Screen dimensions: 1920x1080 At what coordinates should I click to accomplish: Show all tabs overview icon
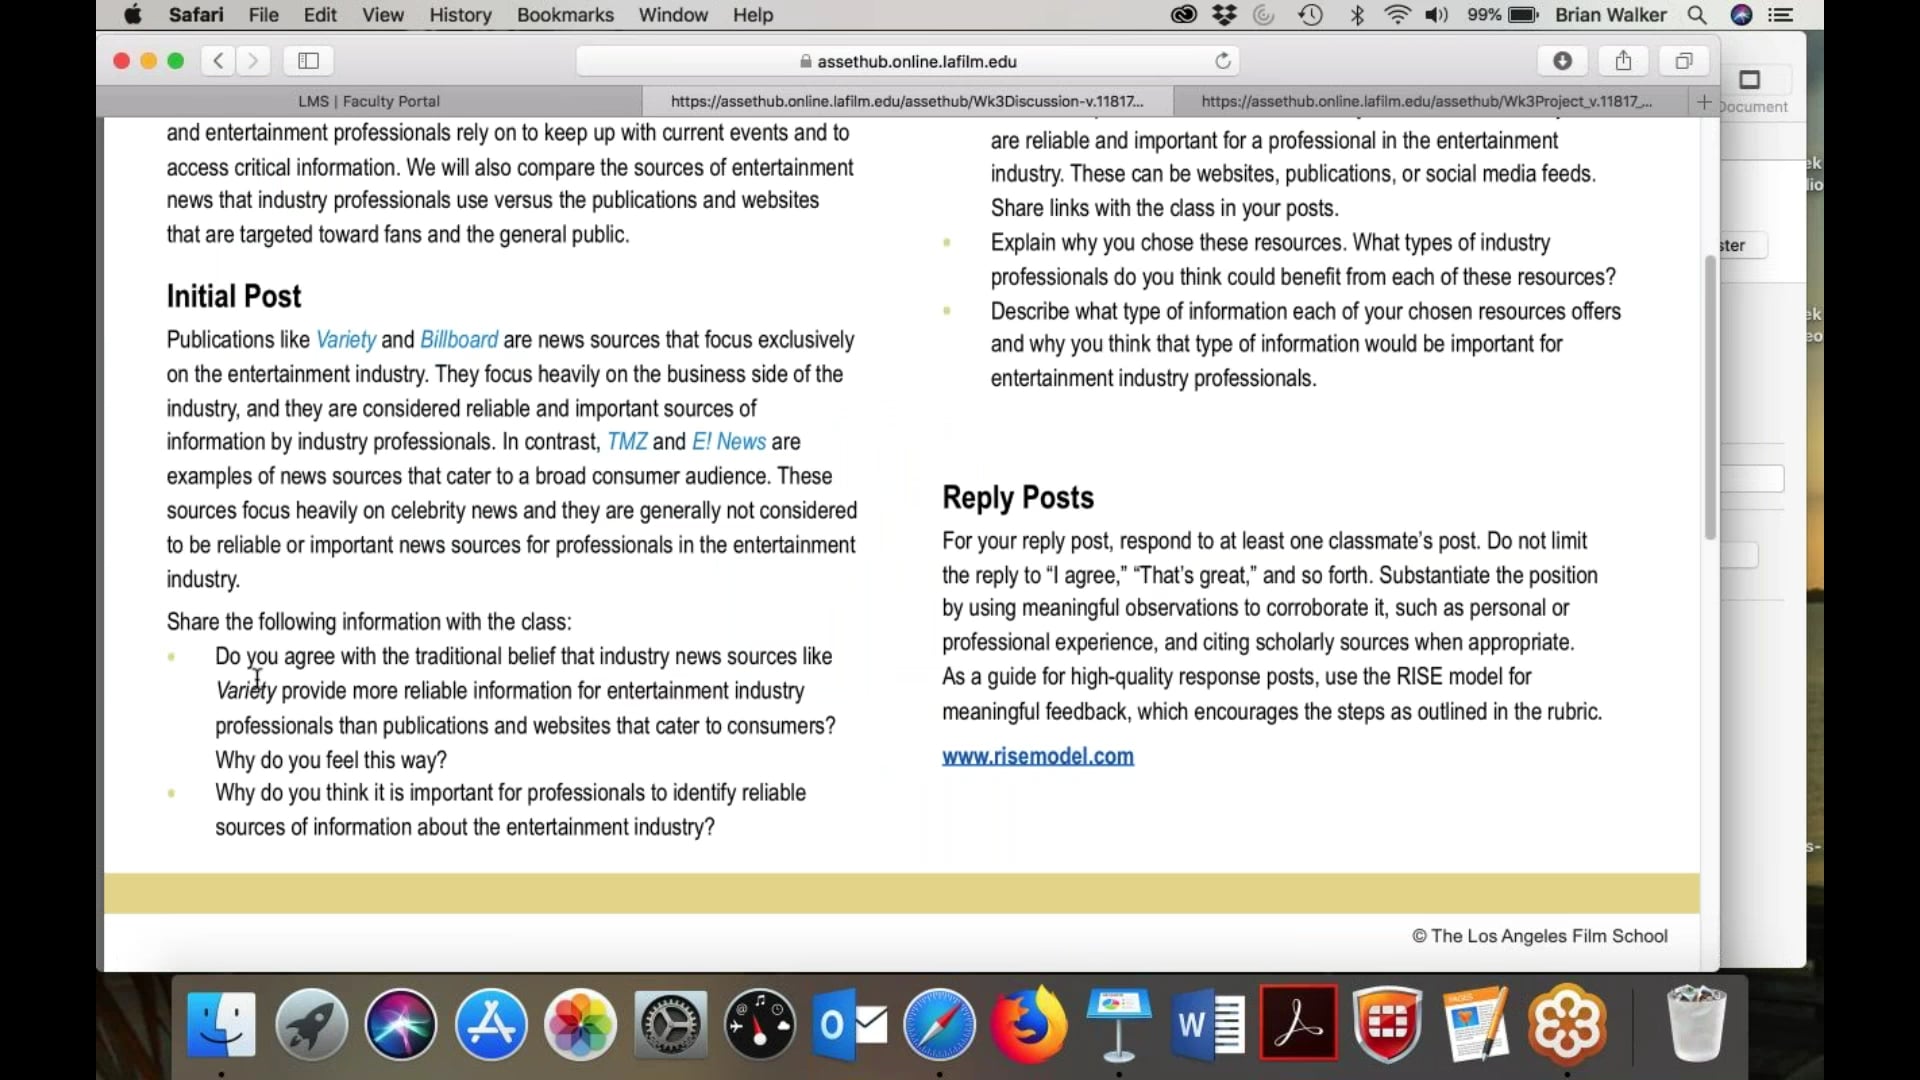pyautogui.click(x=1684, y=61)
